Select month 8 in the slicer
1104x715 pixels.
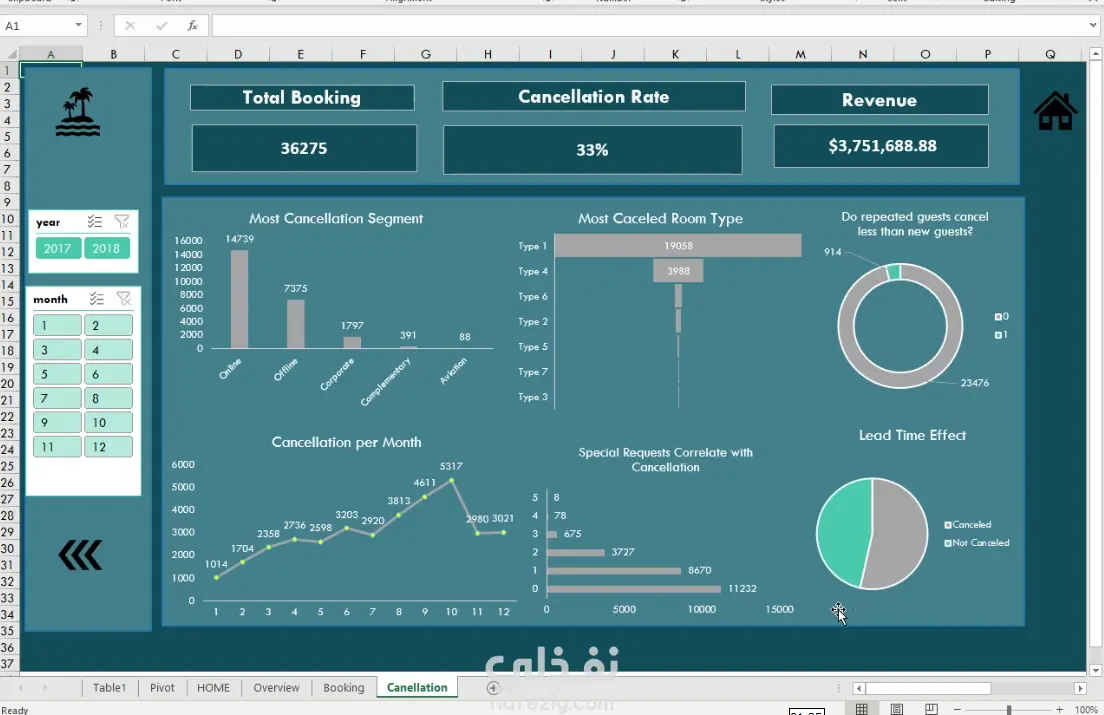point(108,398)
